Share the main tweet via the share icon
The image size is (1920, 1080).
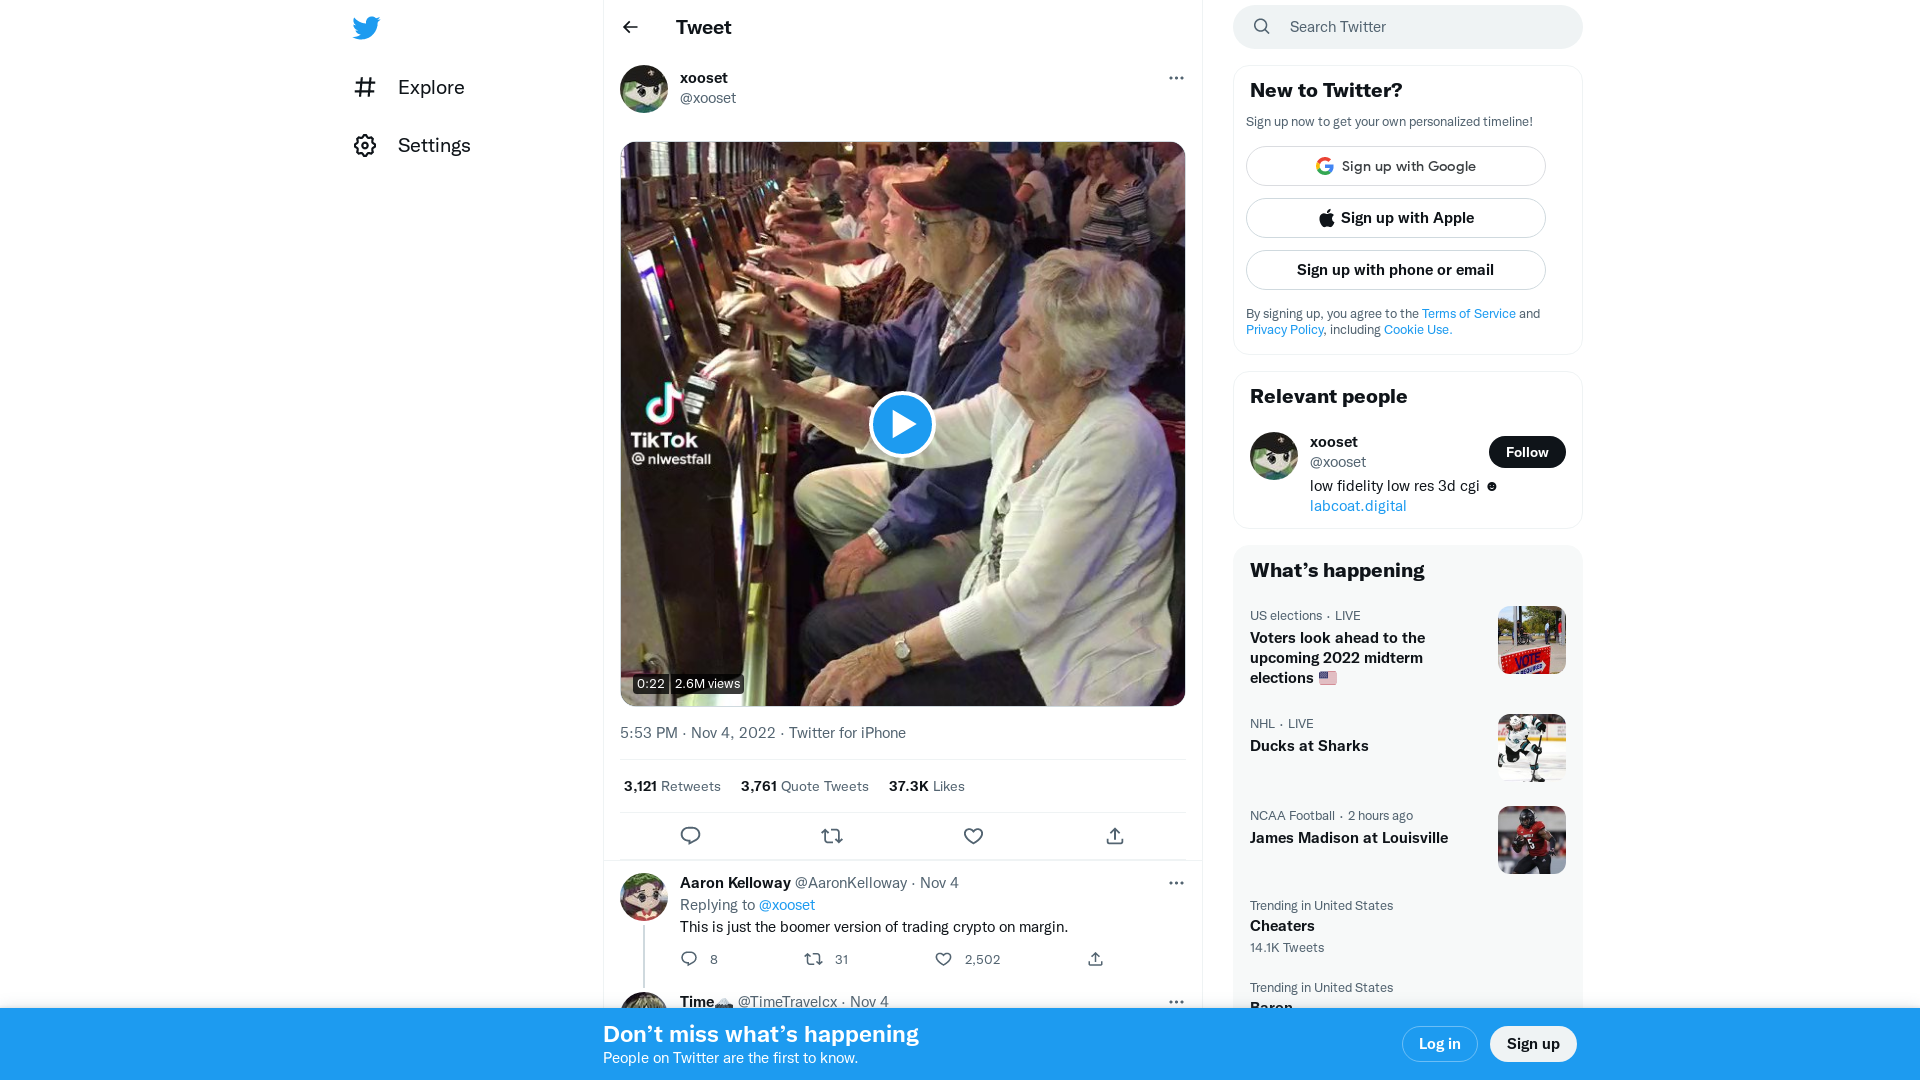(1115, 836)
